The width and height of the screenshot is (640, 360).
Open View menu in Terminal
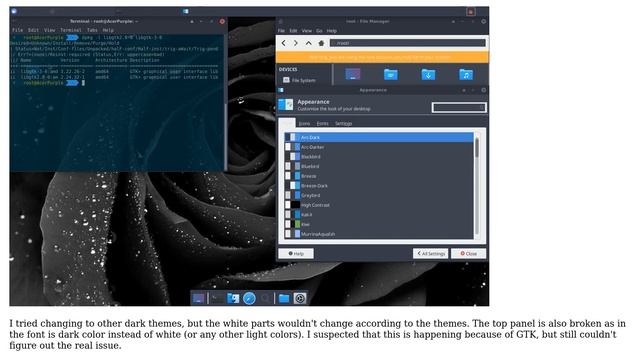49,30
